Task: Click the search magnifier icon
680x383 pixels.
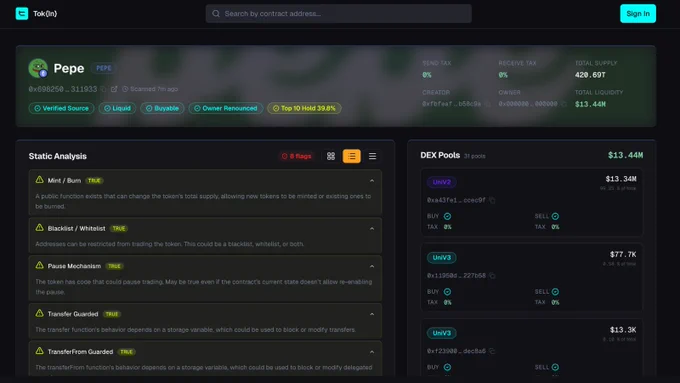Action: (x=216, y=13)
